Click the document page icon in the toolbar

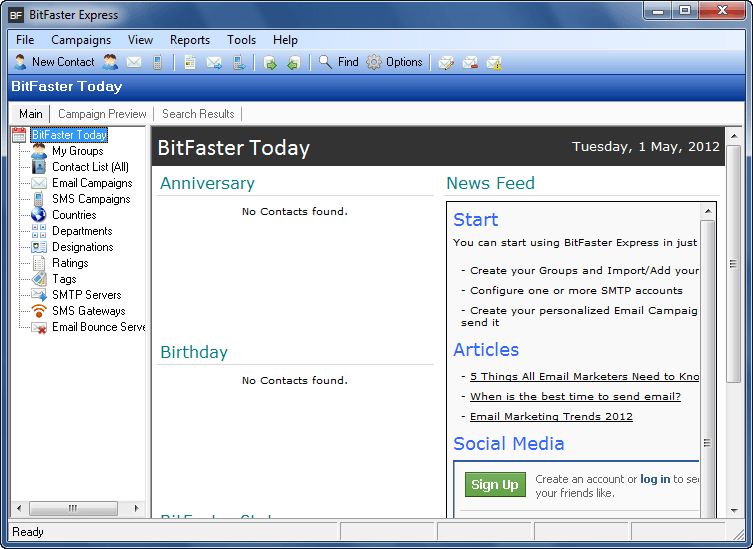point(190,62)
